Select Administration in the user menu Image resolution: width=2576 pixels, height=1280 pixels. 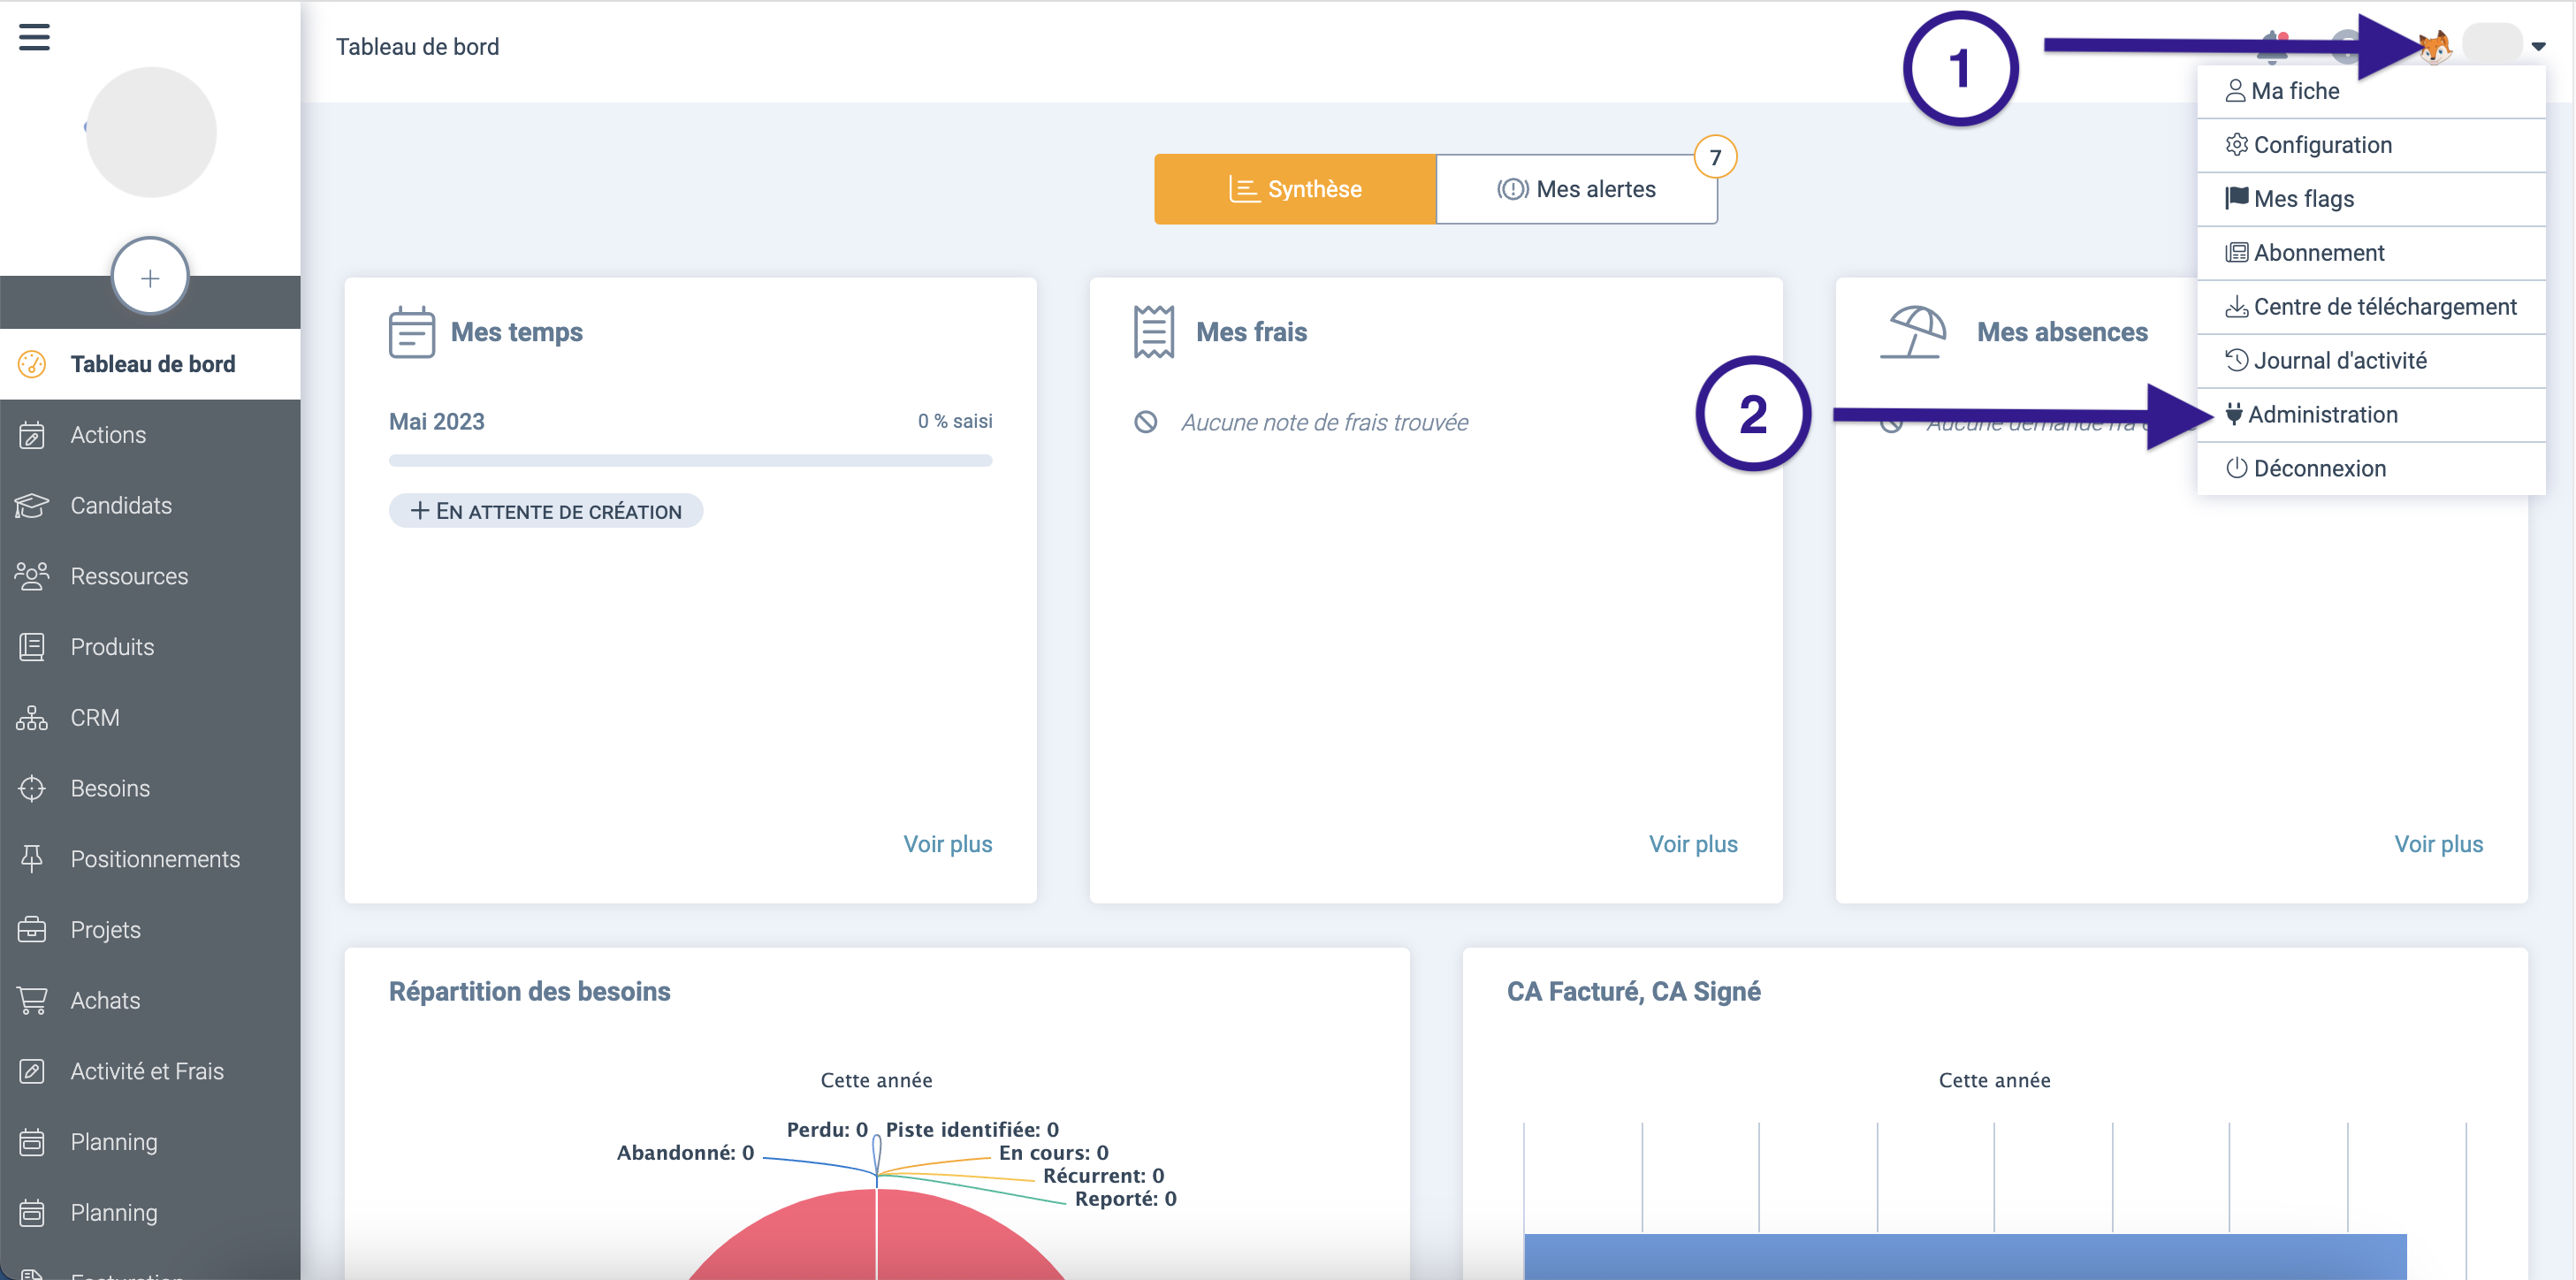[2322, 415]
